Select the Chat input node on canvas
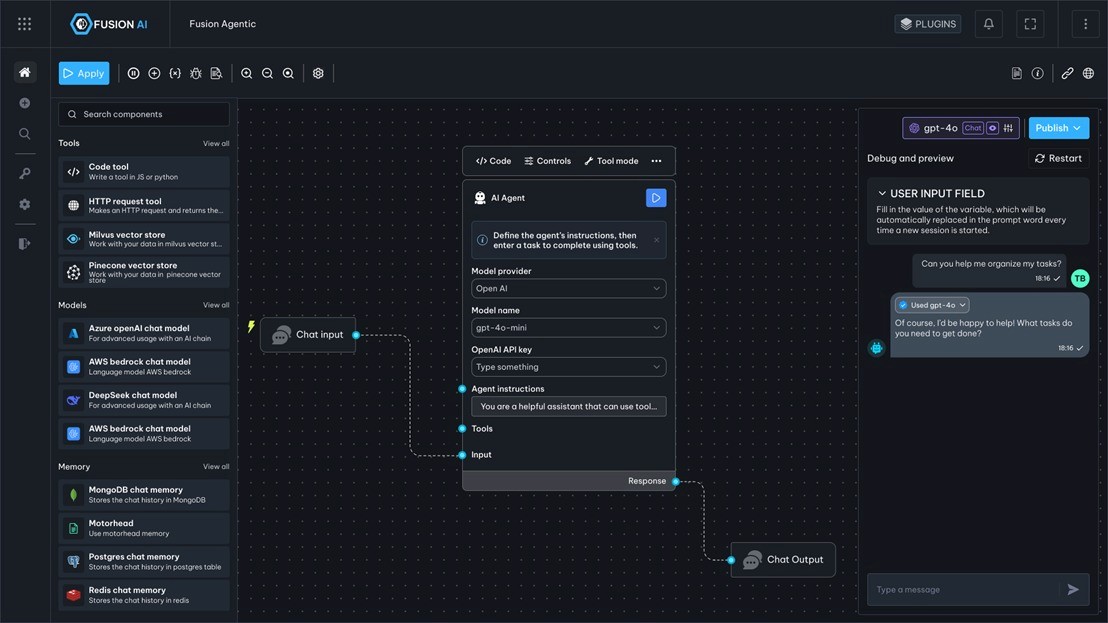Screen dimensions: 1108x623 [x=308, y=335]
